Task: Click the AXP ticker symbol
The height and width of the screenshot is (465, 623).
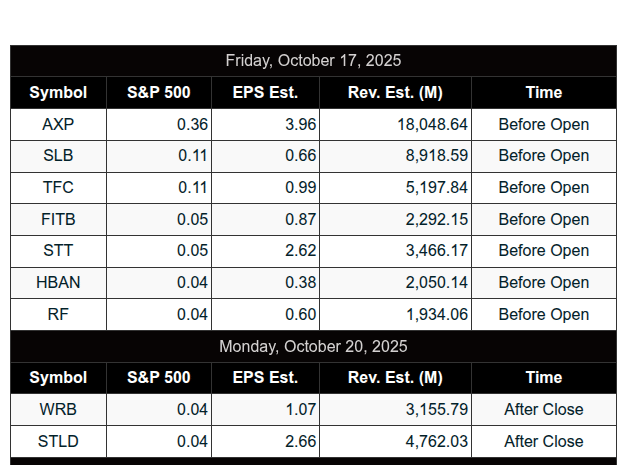Action: pos(58,125)
